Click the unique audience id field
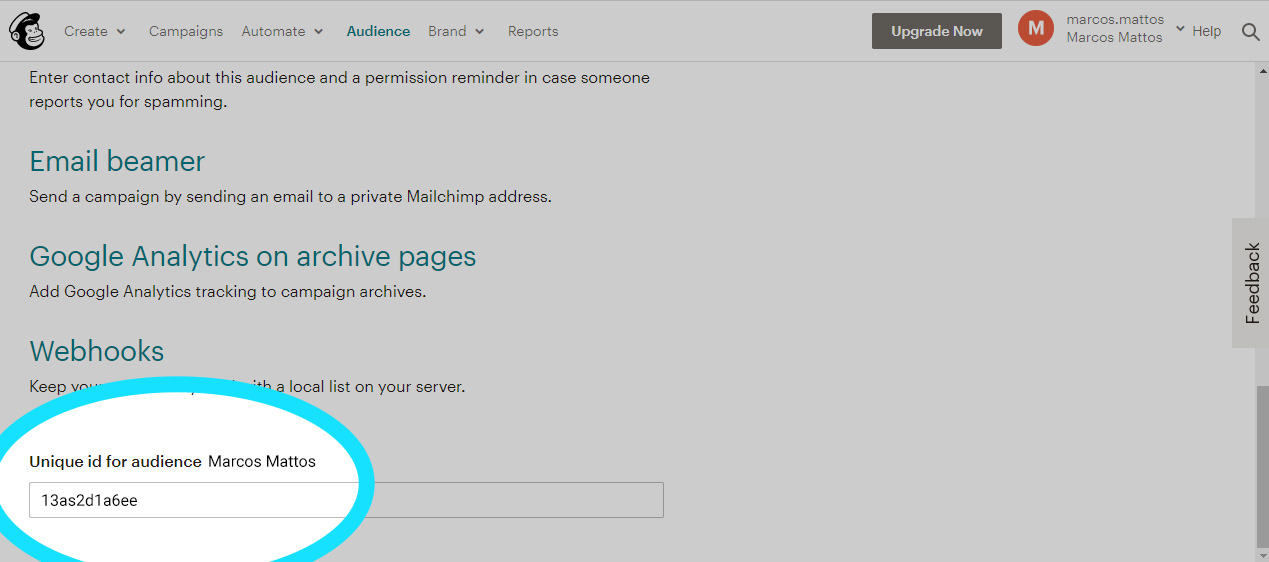 click(x=346, y=500)
